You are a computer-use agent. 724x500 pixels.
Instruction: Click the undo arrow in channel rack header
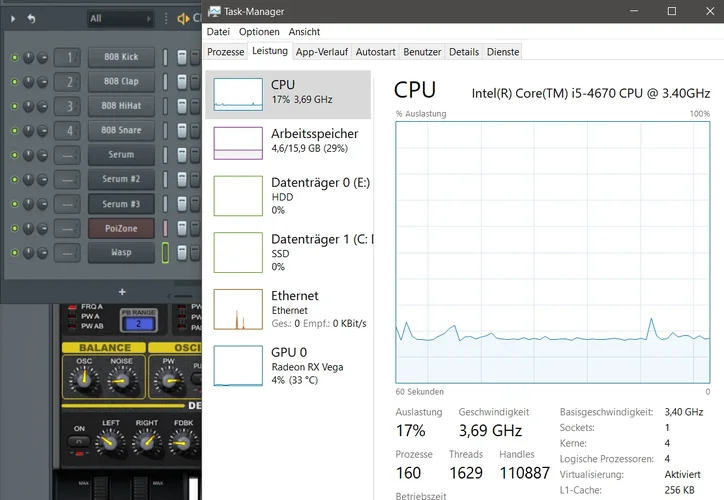click(x=31, y=18)
